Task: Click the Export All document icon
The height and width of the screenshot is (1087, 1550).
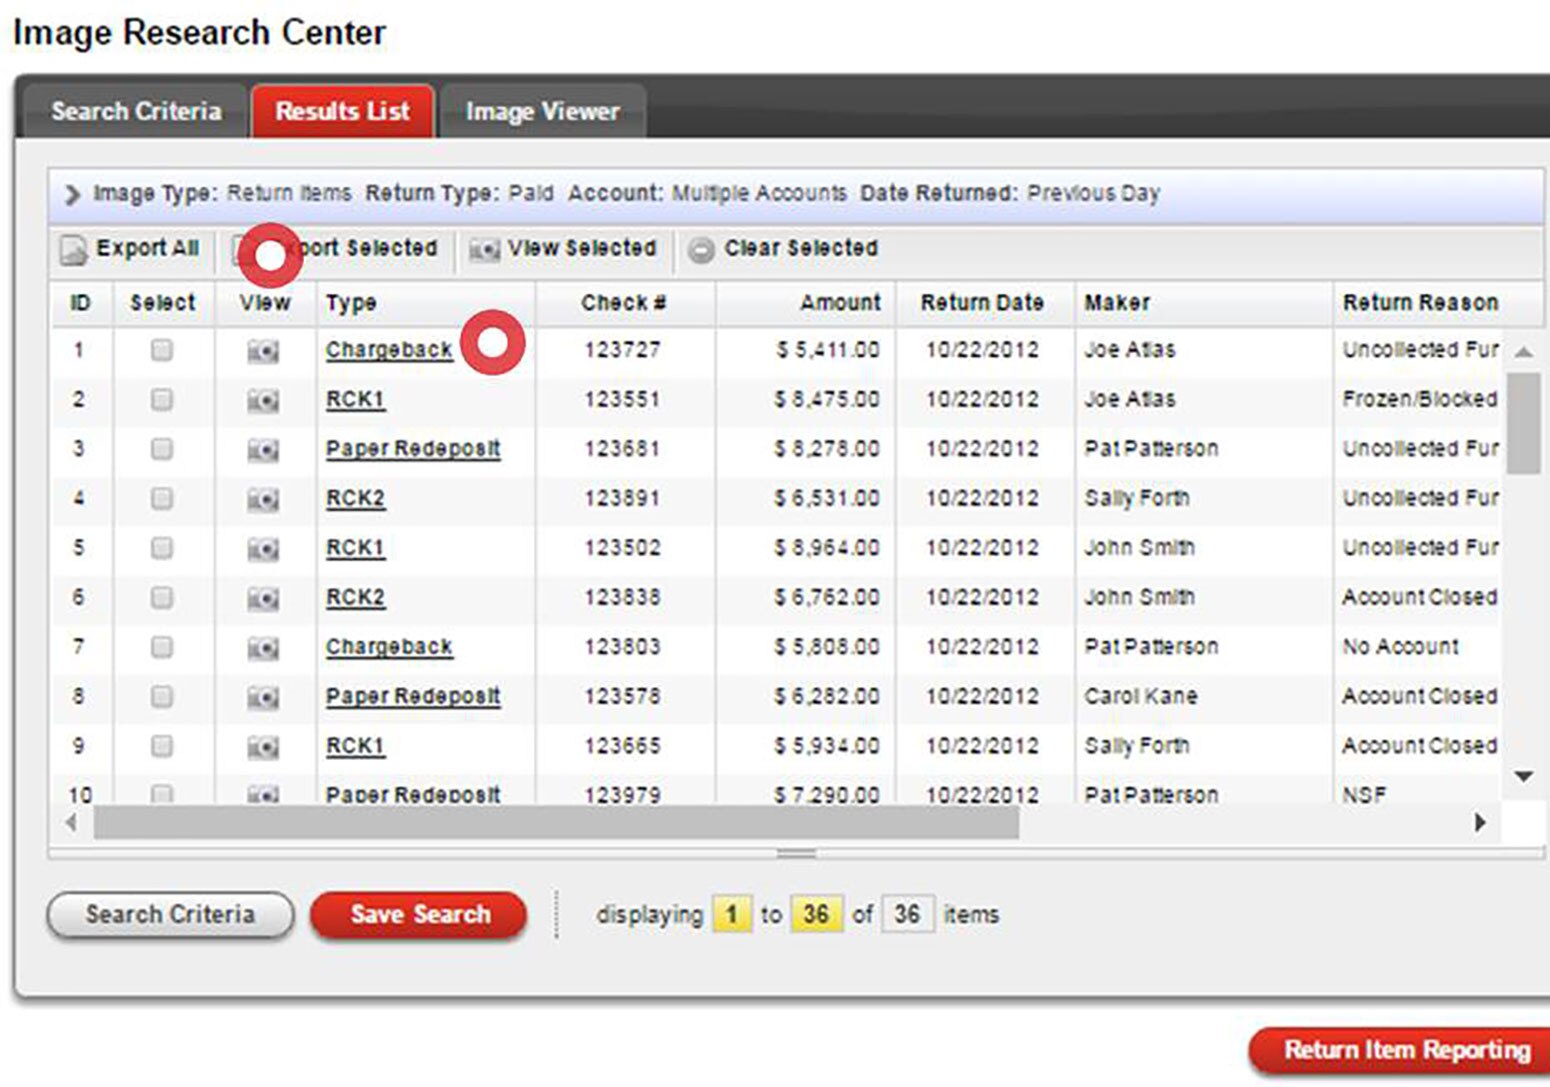Action: pos(73,250)
